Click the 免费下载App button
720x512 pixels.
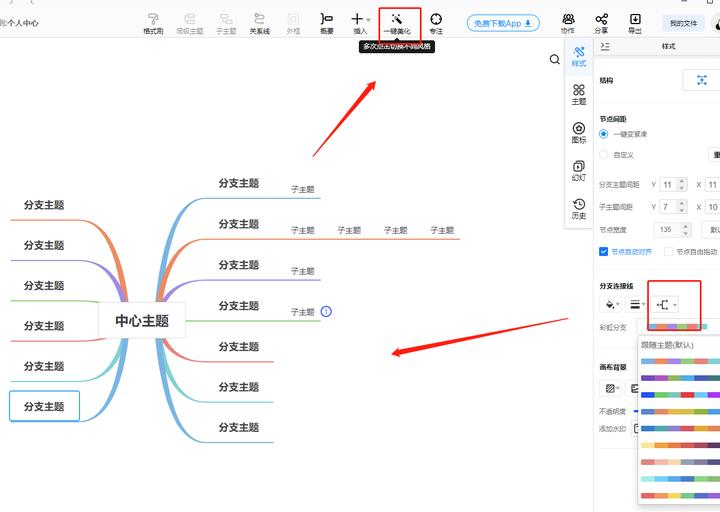pyautogui.click(x=503, y=23)
